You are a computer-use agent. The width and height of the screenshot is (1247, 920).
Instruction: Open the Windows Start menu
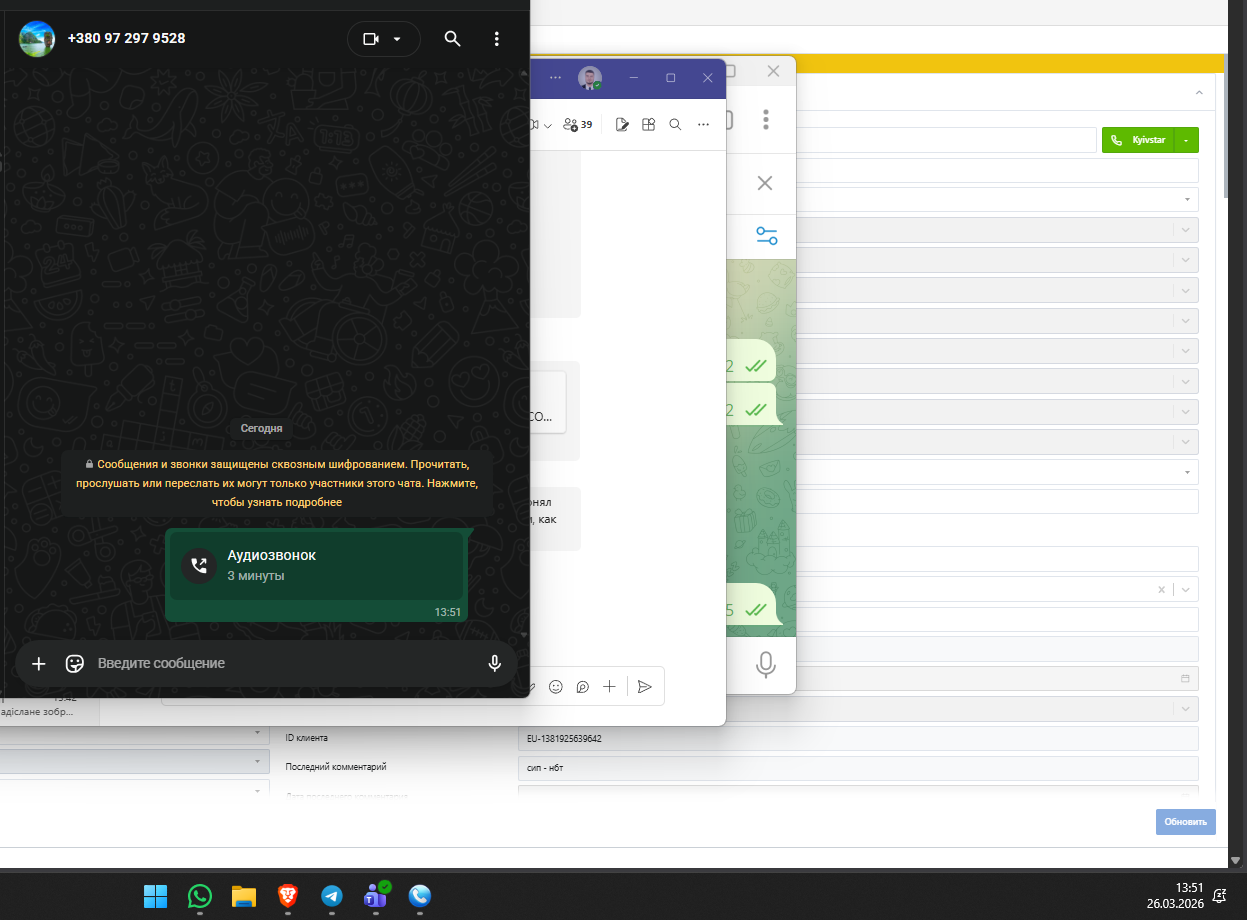155,896
